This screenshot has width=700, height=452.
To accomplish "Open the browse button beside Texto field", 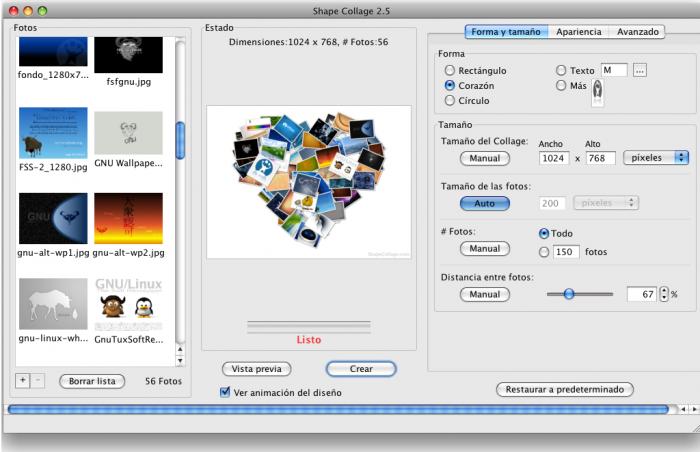I will (x=640, y=70).
